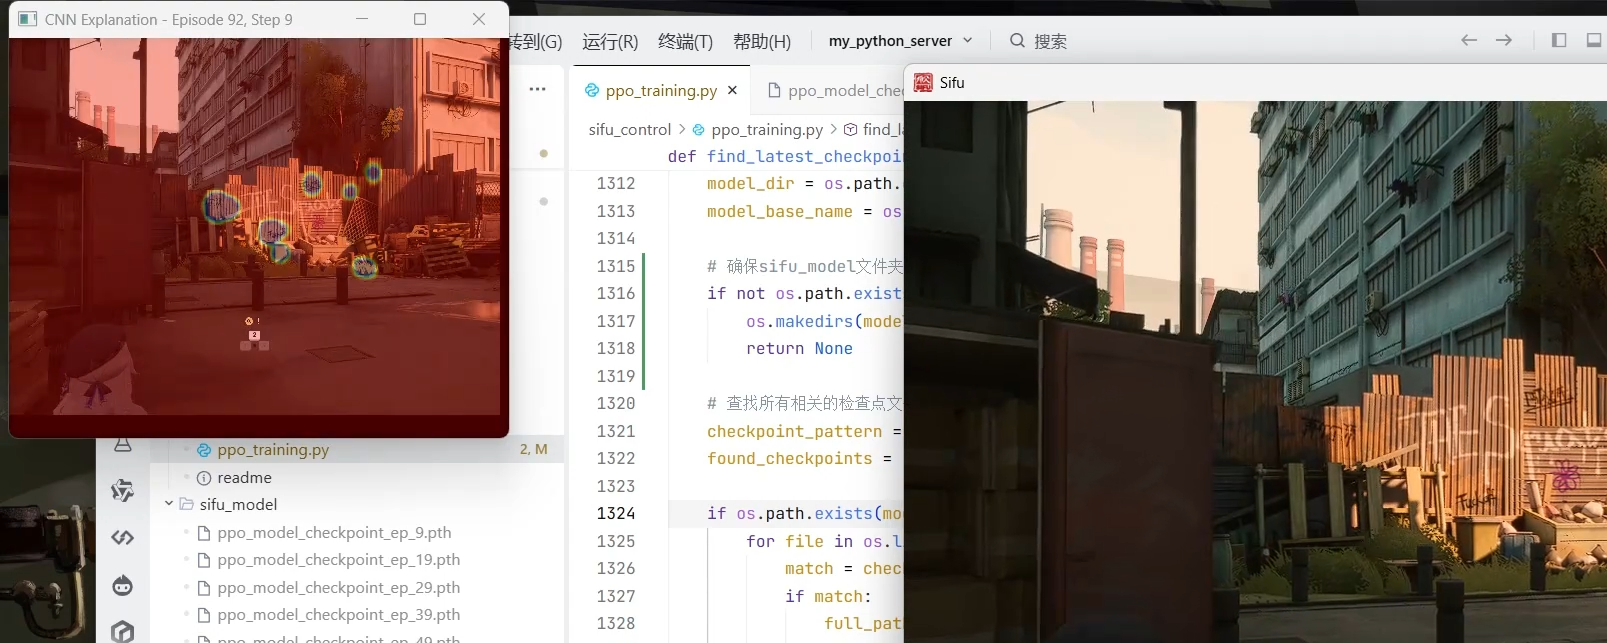This screenshot has height=643, width=1607.
Task: Click the navigate back arrow in title bar
Action: tap(1469, 40)
